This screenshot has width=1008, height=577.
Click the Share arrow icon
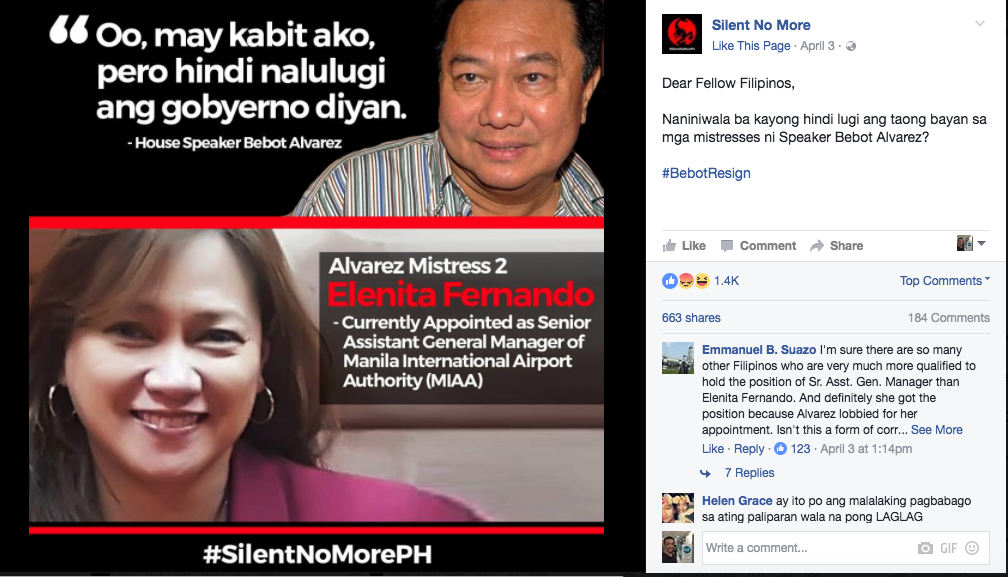click(x=817, y=245)
